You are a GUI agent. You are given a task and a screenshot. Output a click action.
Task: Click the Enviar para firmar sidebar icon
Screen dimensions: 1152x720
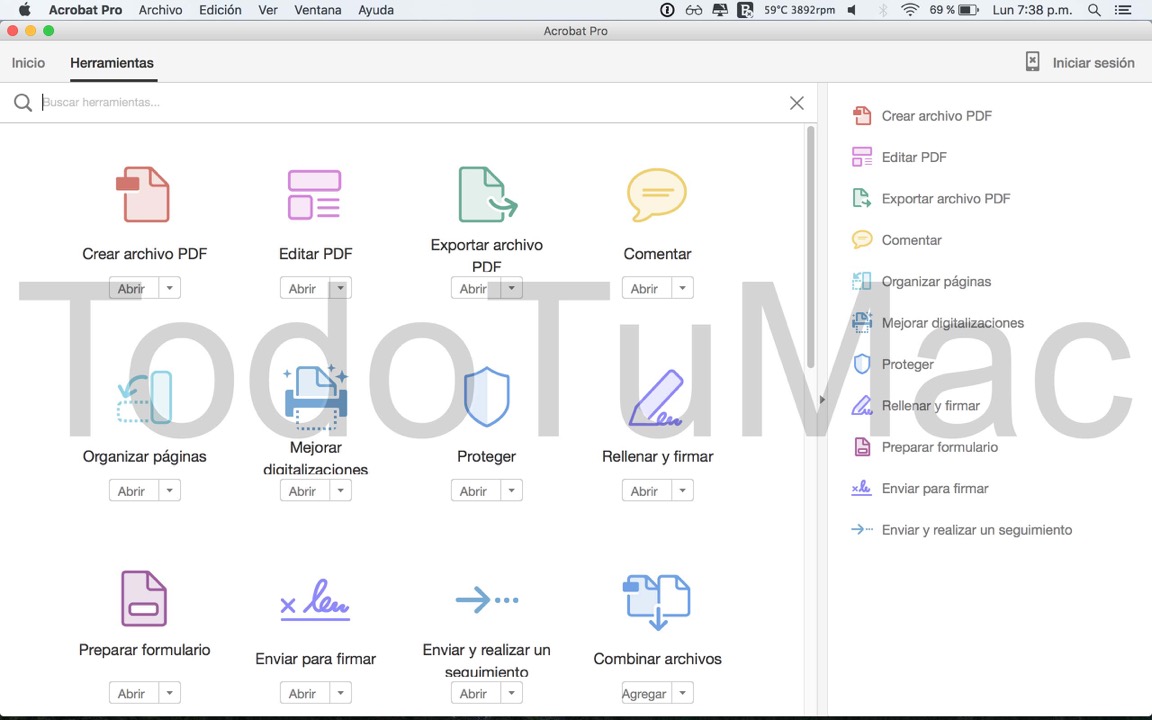tap(861, 488)
